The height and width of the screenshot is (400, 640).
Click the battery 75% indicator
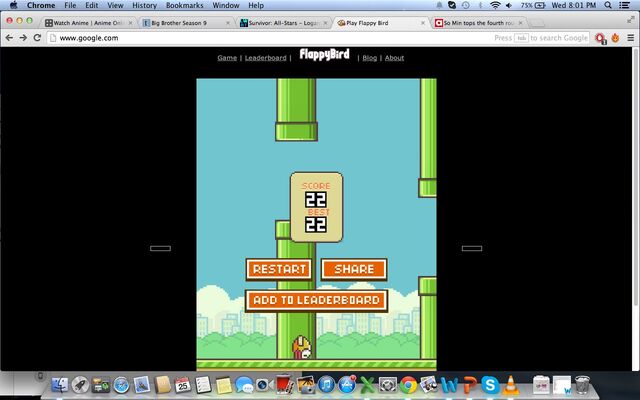[533, 5]
